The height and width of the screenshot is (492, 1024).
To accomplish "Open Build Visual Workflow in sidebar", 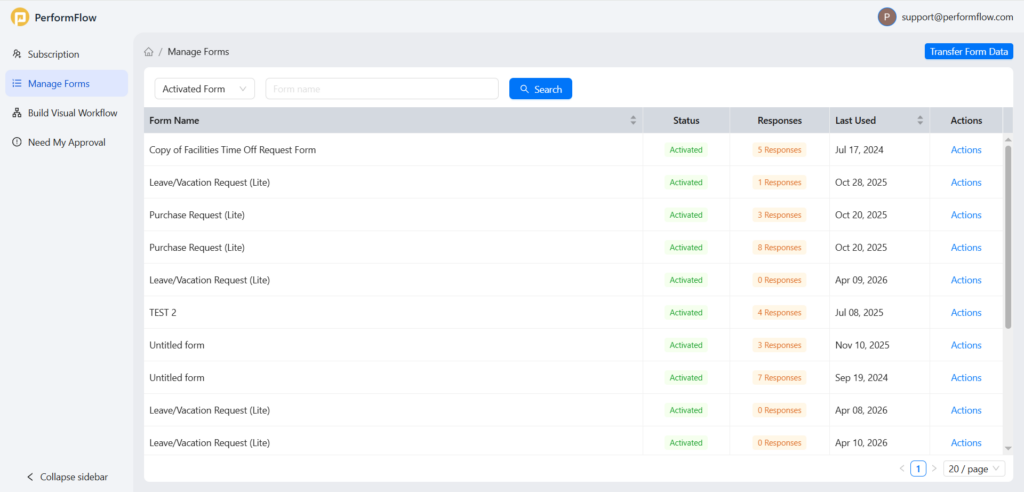I will [x=67, y=113].
